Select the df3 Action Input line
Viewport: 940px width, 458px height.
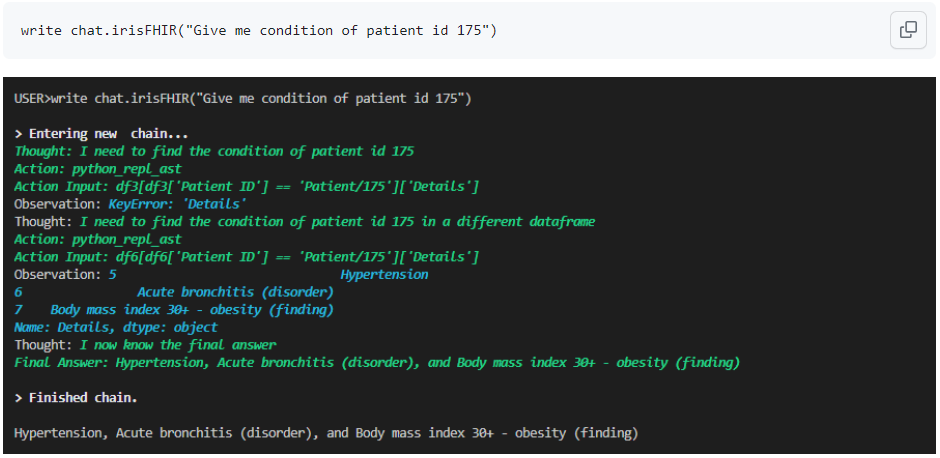246,187
